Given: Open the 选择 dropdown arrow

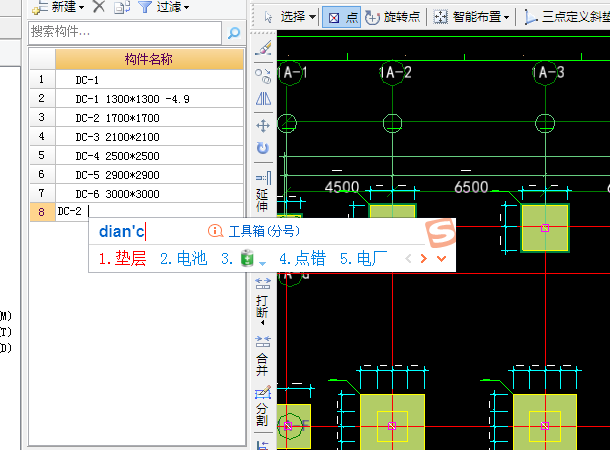Looking at the screenshot, I should [x=312, y=17].
